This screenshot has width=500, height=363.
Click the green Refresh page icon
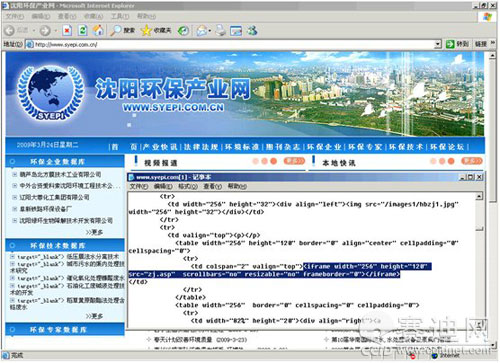pos(83,31)
